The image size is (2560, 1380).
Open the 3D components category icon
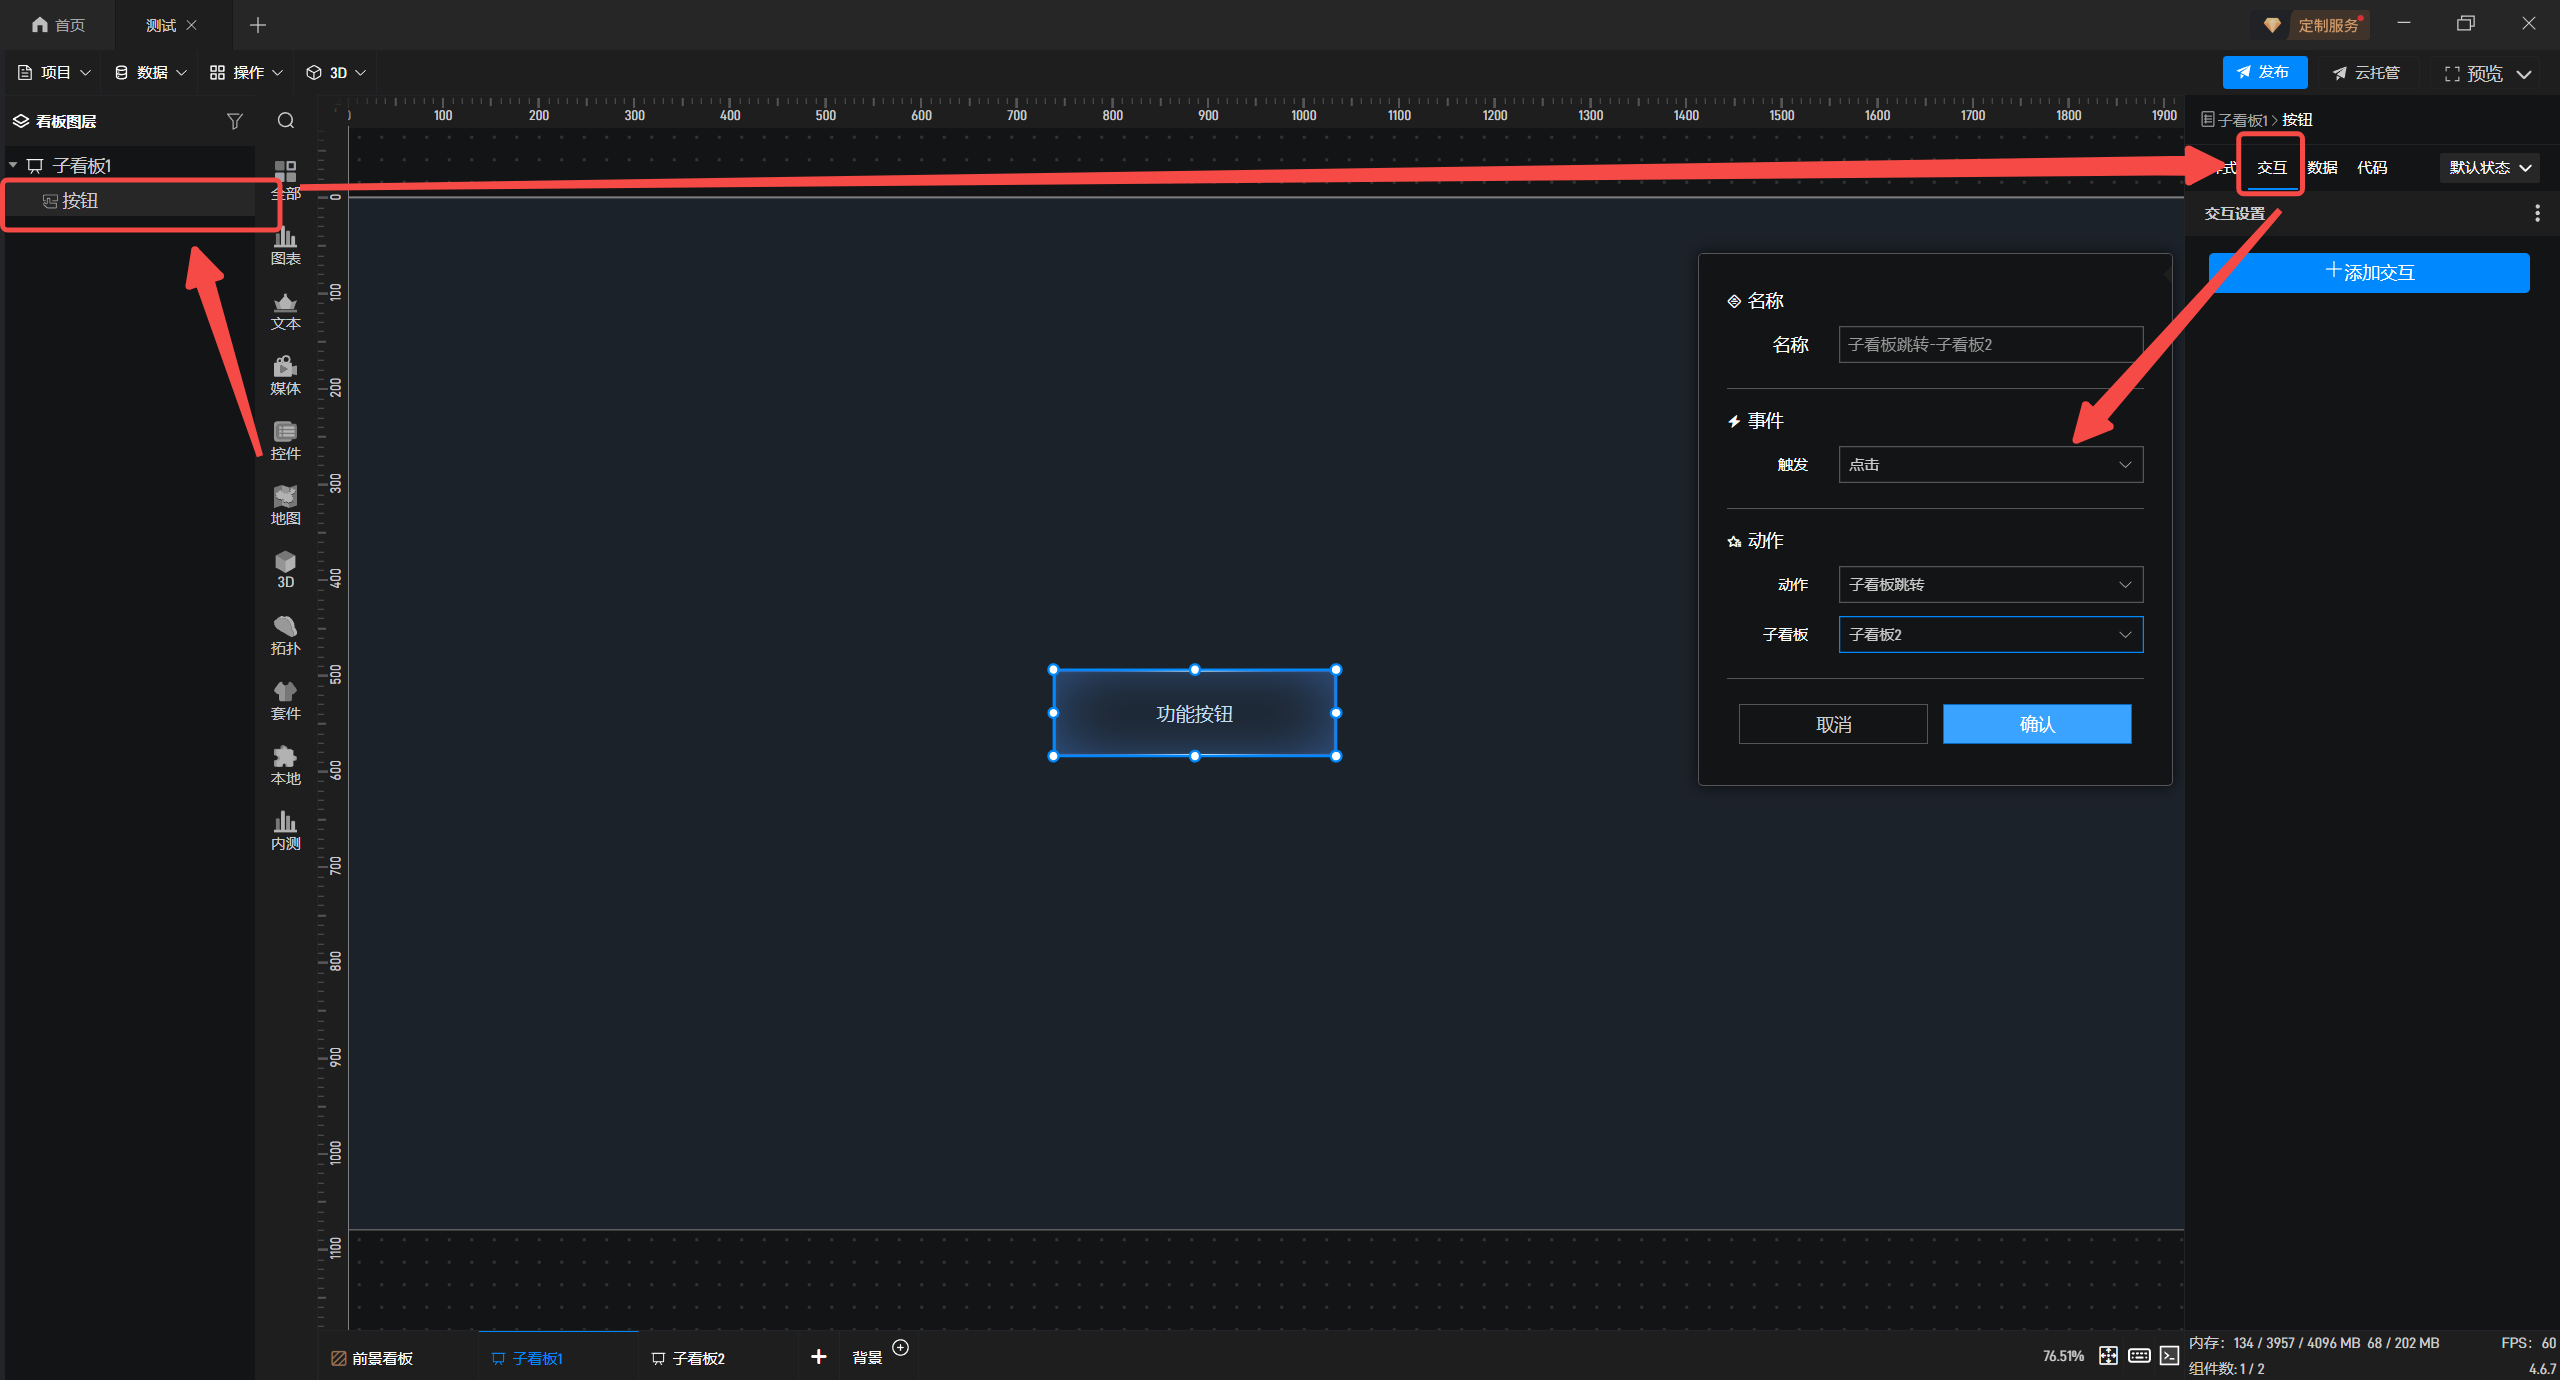tap(285, 569)
